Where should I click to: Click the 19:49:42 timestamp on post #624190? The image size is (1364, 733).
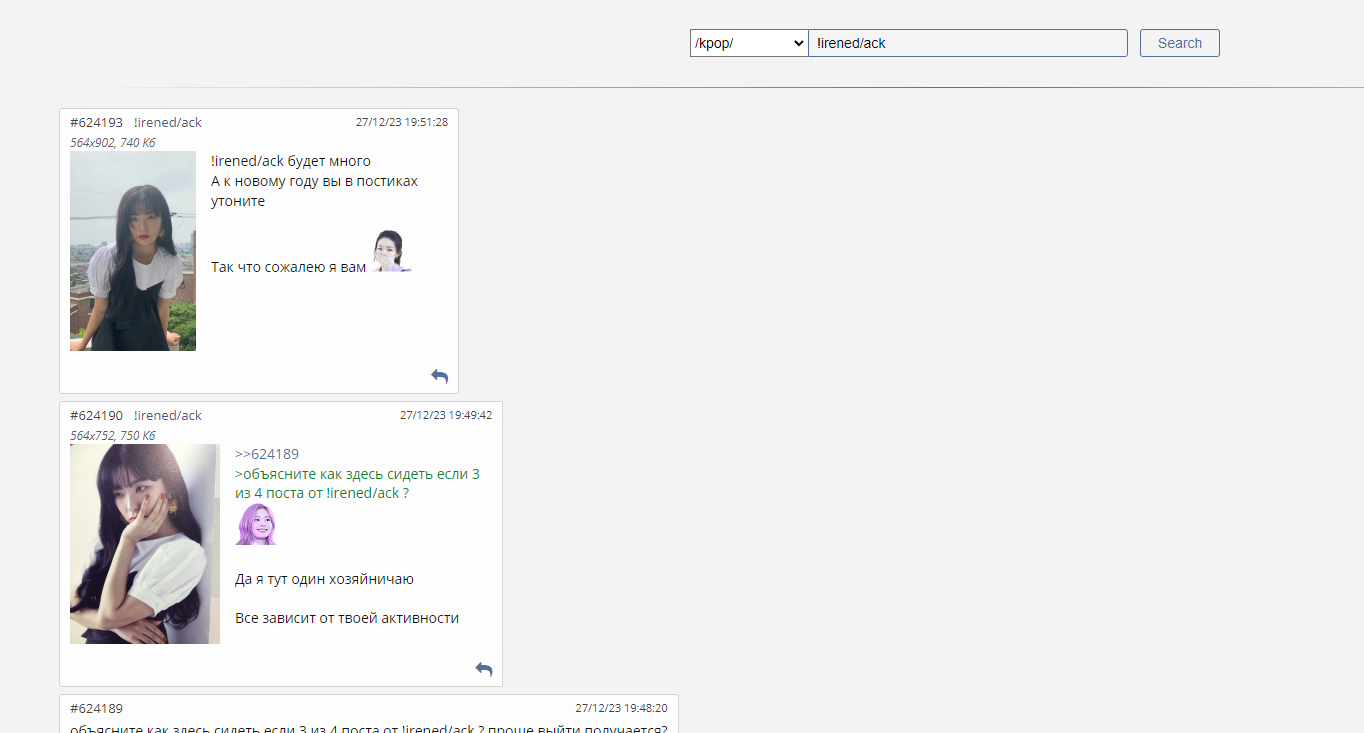tap(445, 415)
